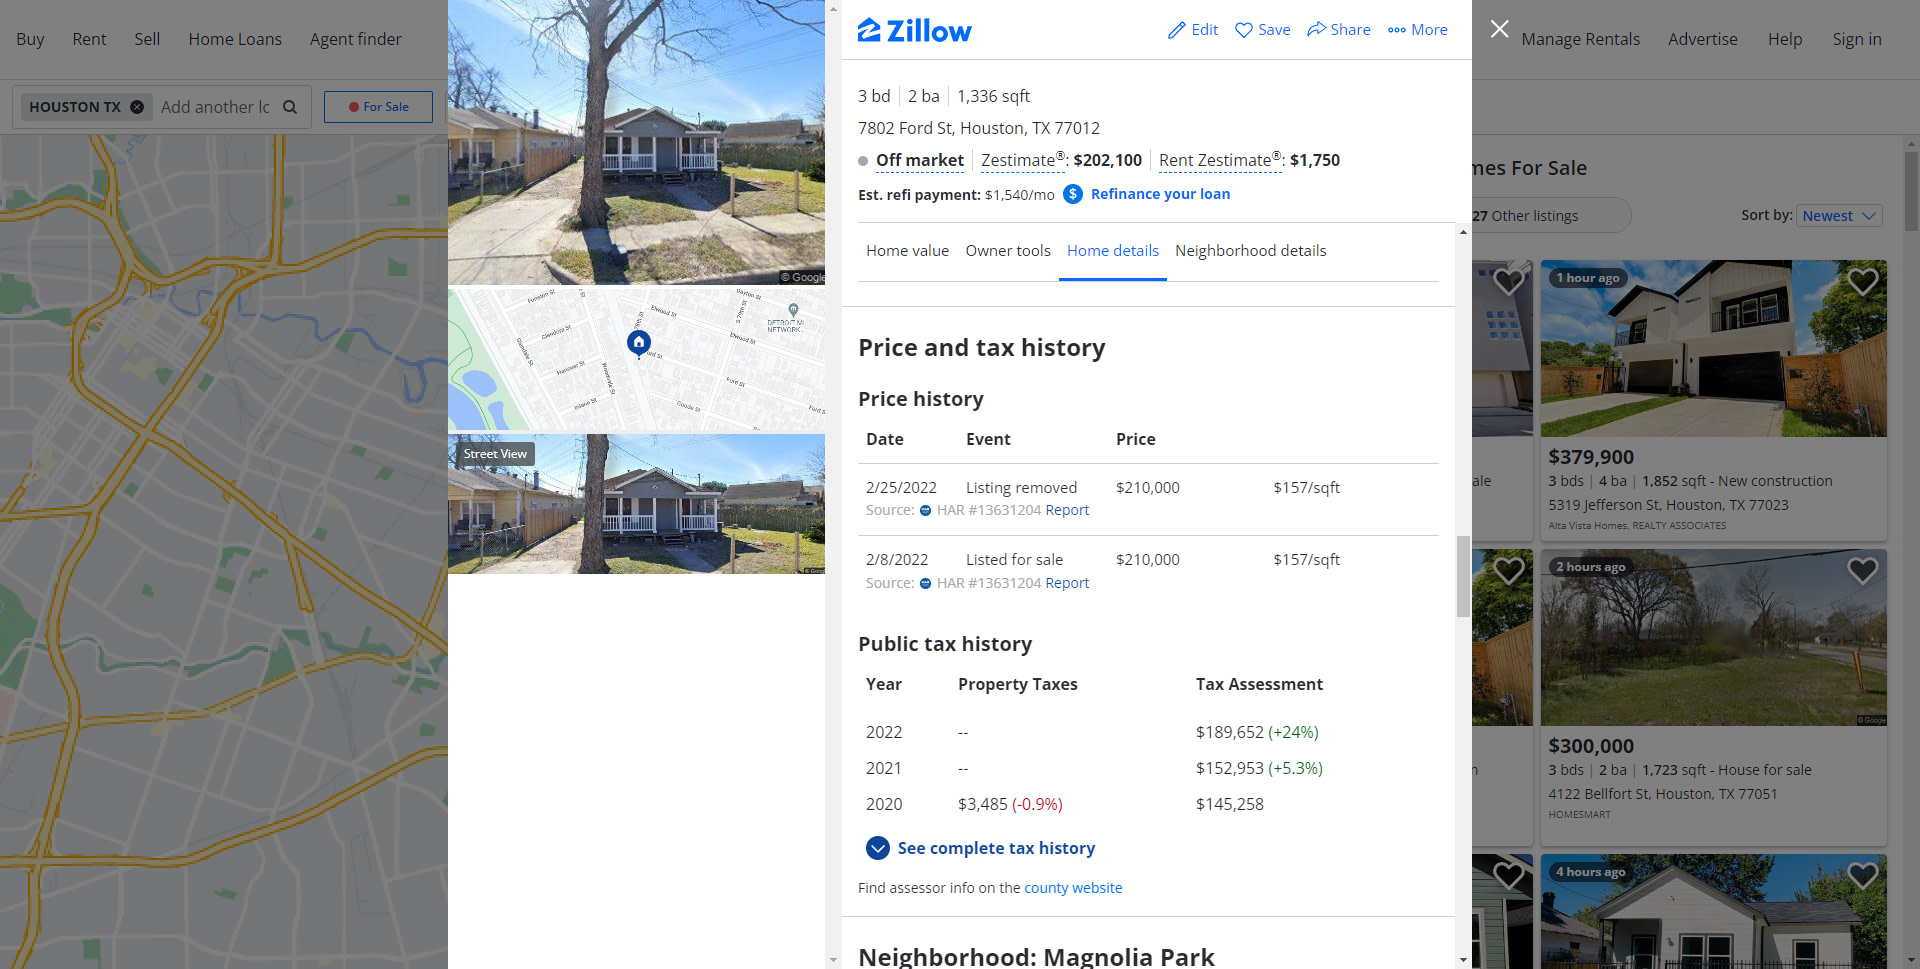Click the photo pane scroll down arrow
Viewport: 1920px width, 969px height.
pyautogui.click(x=833, y=960)
